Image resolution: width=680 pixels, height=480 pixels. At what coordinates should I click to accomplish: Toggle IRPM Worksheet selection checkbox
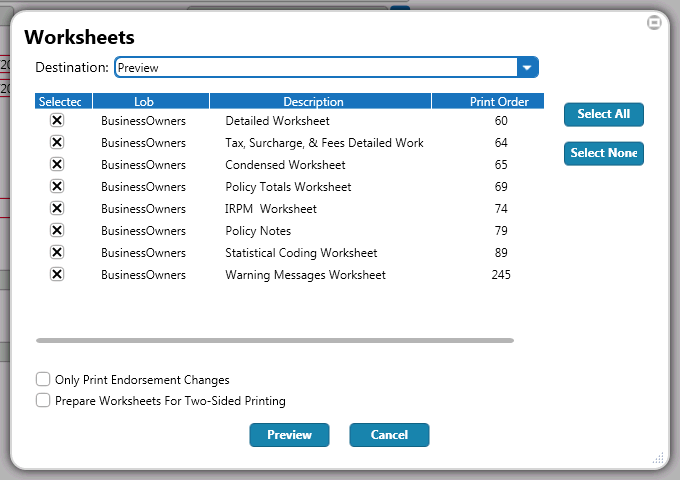coord(57,208)
